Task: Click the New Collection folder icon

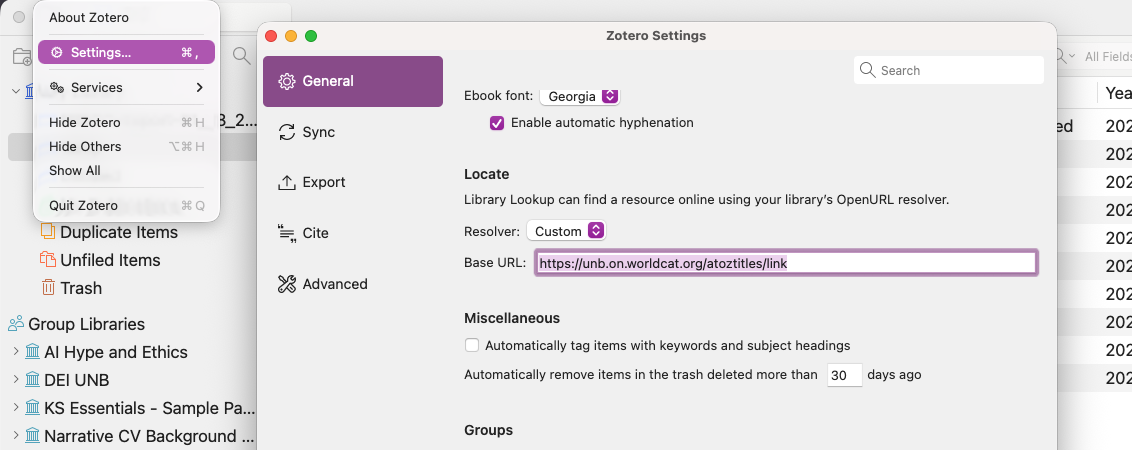Action: pos(22,56)
